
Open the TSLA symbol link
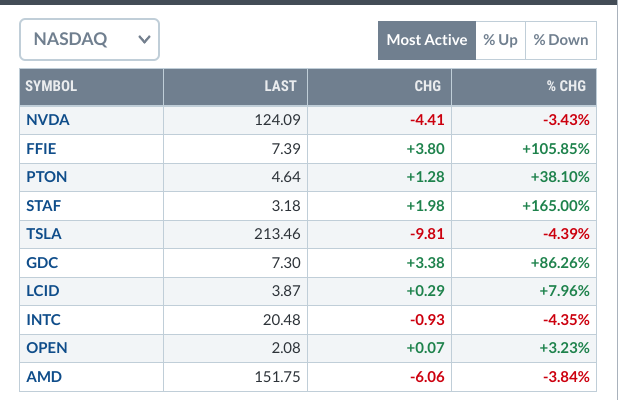tap(44, 234)
